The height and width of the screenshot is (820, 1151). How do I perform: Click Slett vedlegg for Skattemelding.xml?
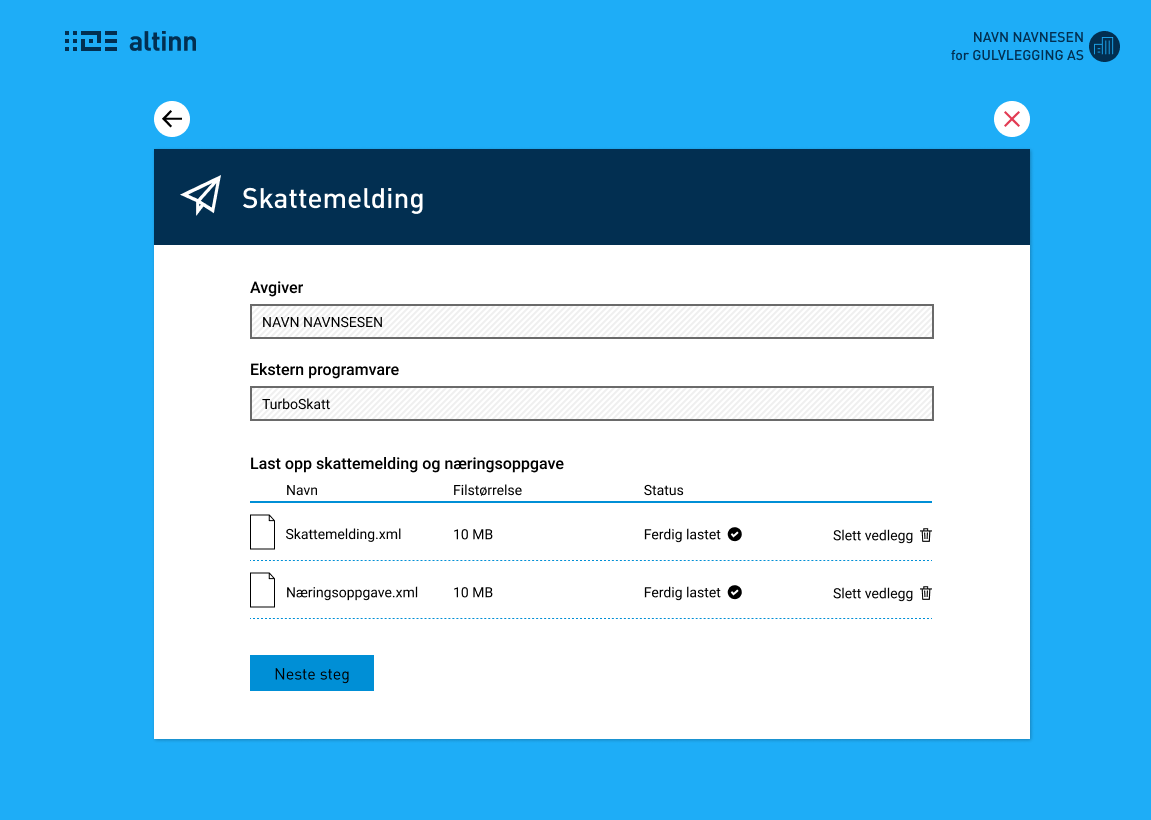[872, 535]
